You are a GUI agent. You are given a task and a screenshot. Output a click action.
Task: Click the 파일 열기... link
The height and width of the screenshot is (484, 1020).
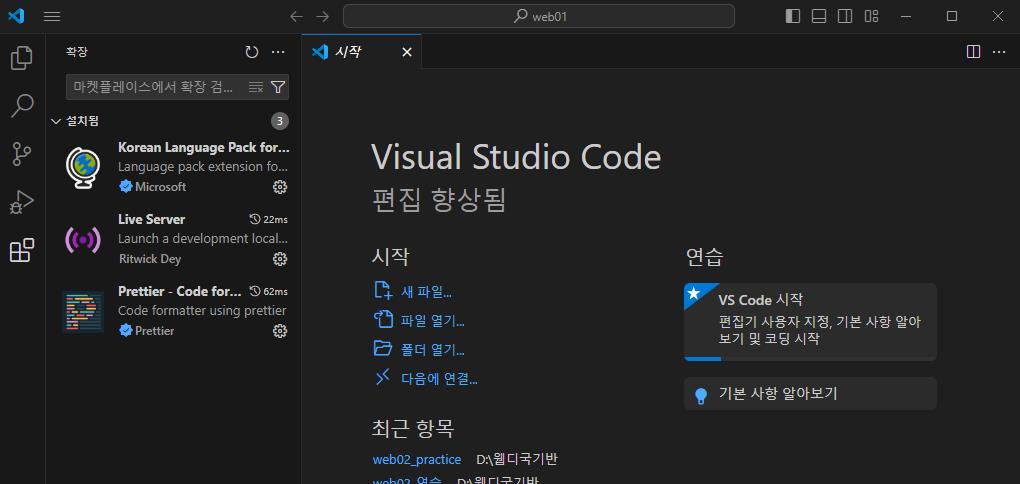[433, 321]
